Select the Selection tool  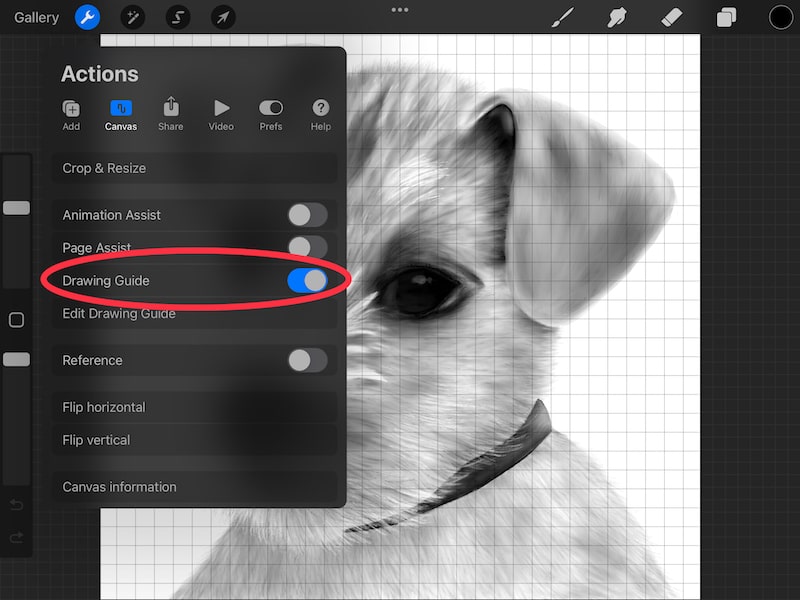178,17
